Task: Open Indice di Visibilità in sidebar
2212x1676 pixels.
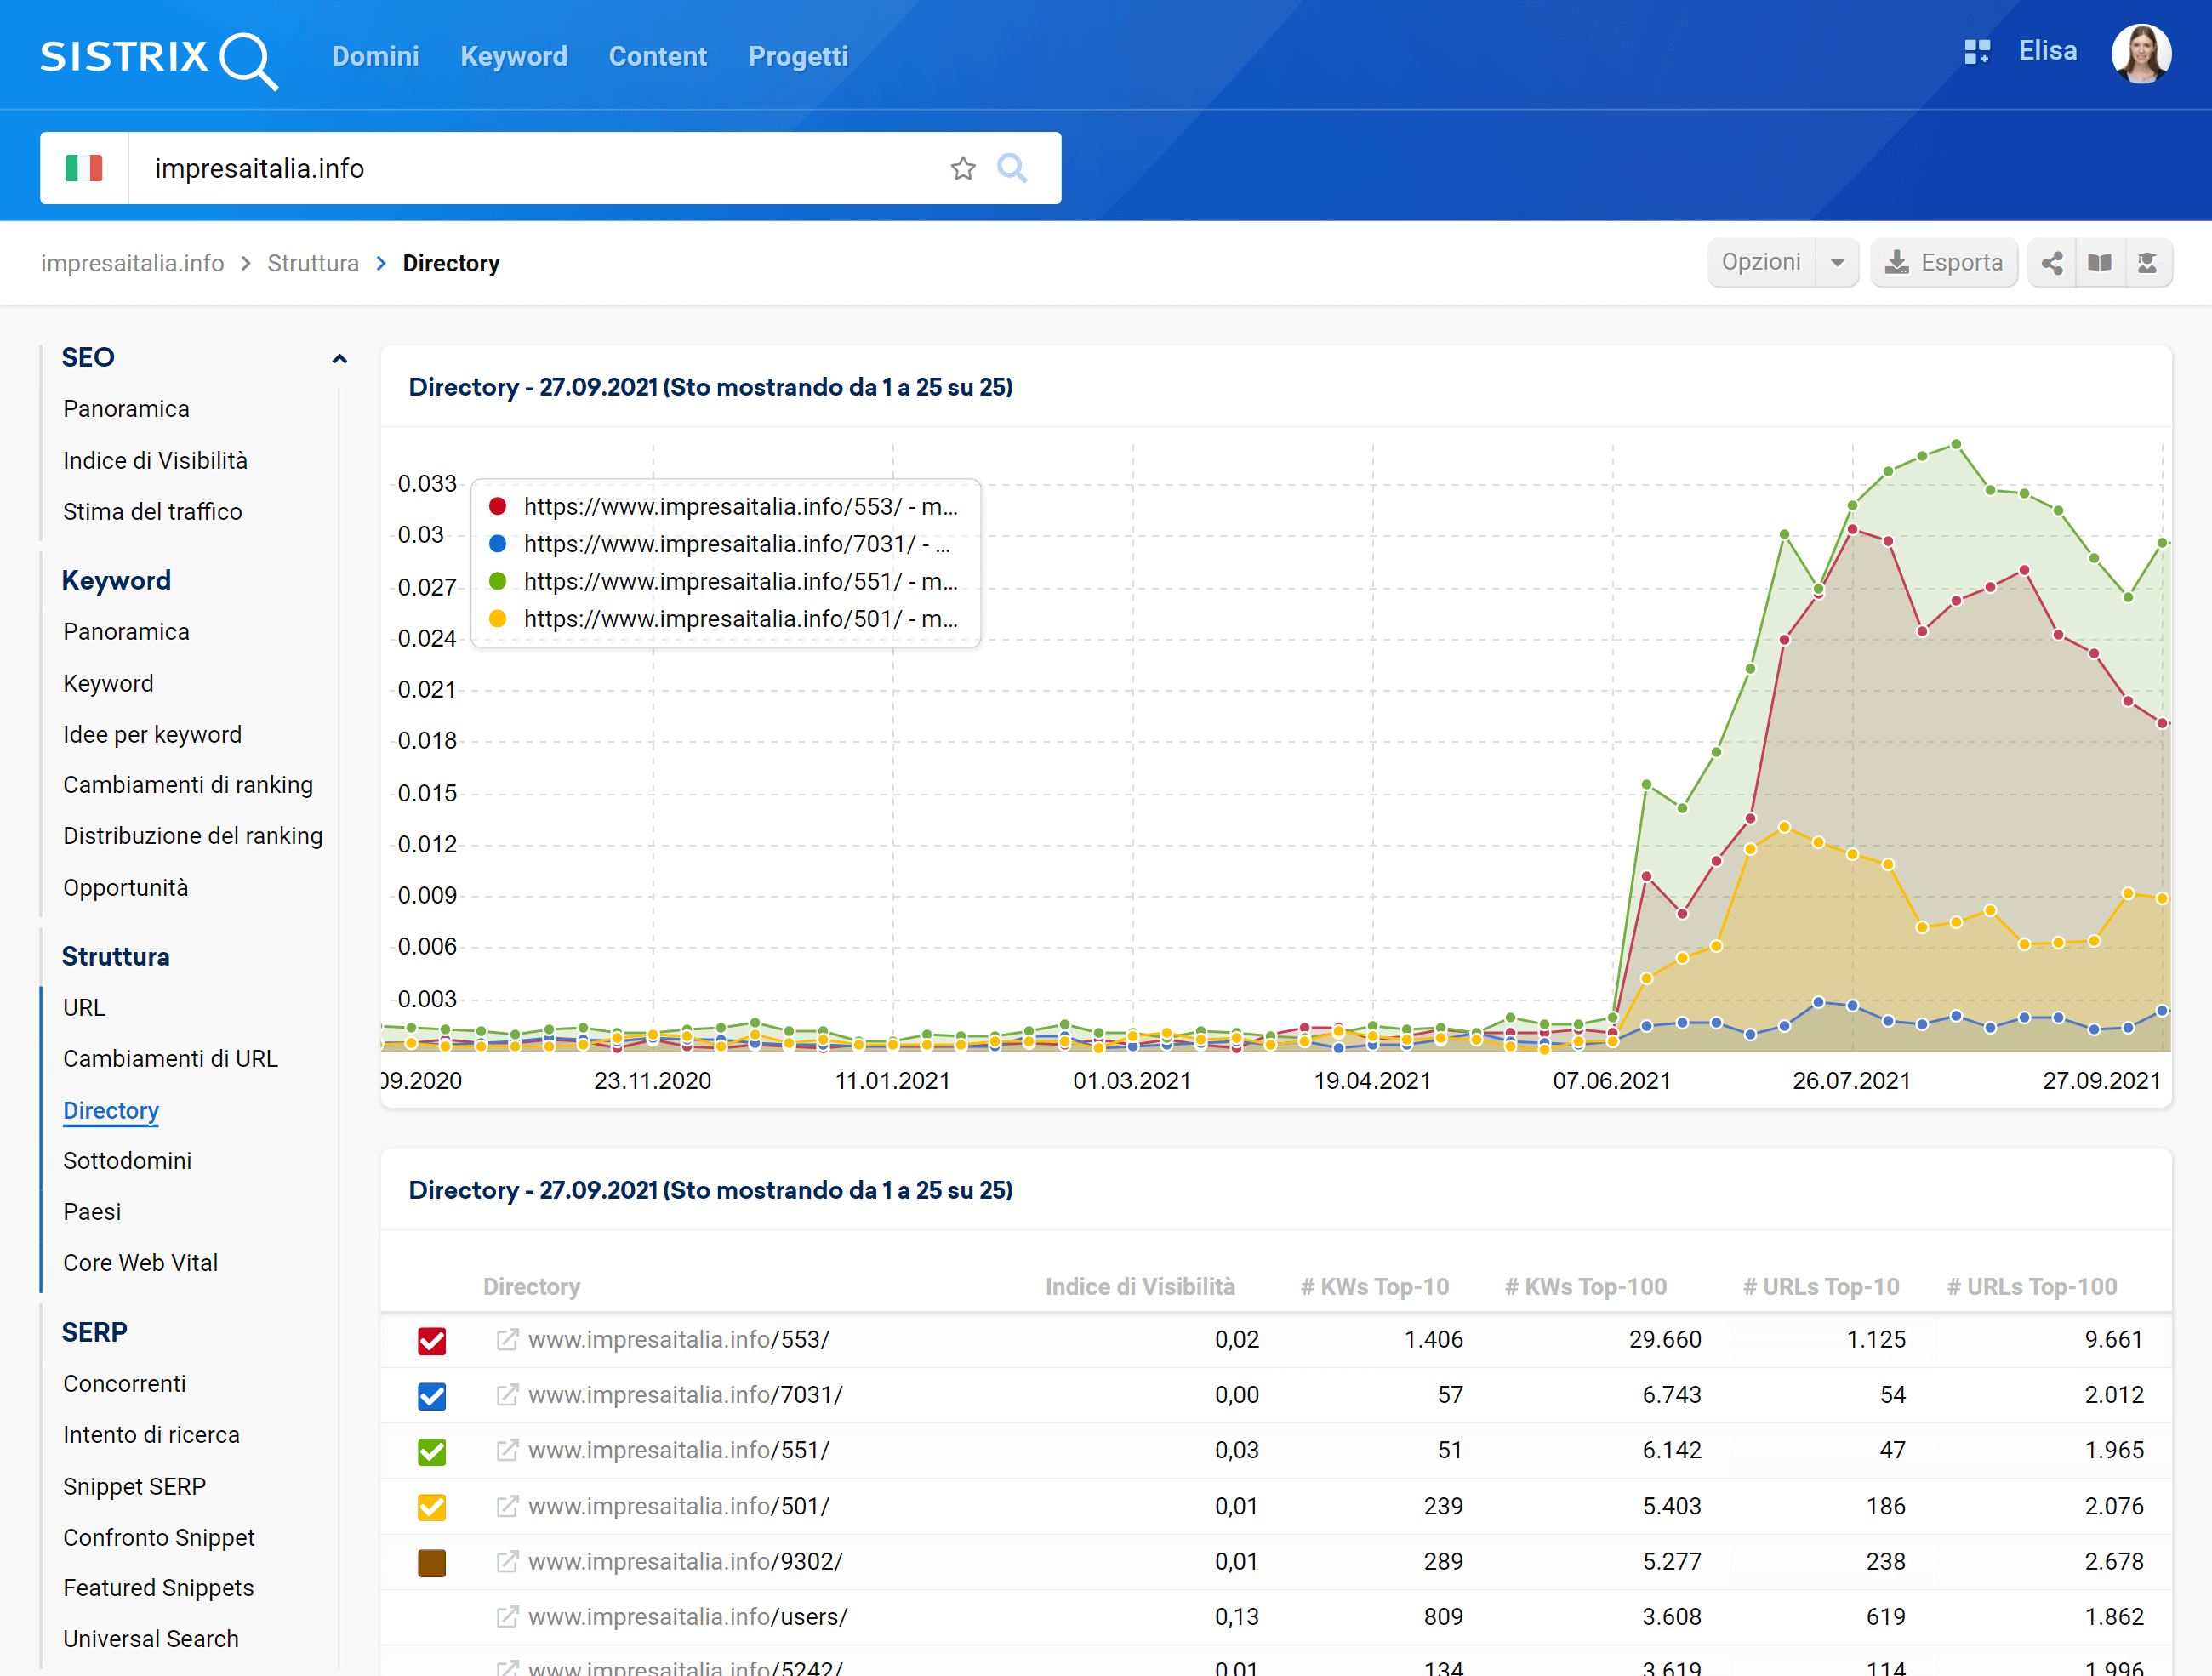Action: point(155,460)
